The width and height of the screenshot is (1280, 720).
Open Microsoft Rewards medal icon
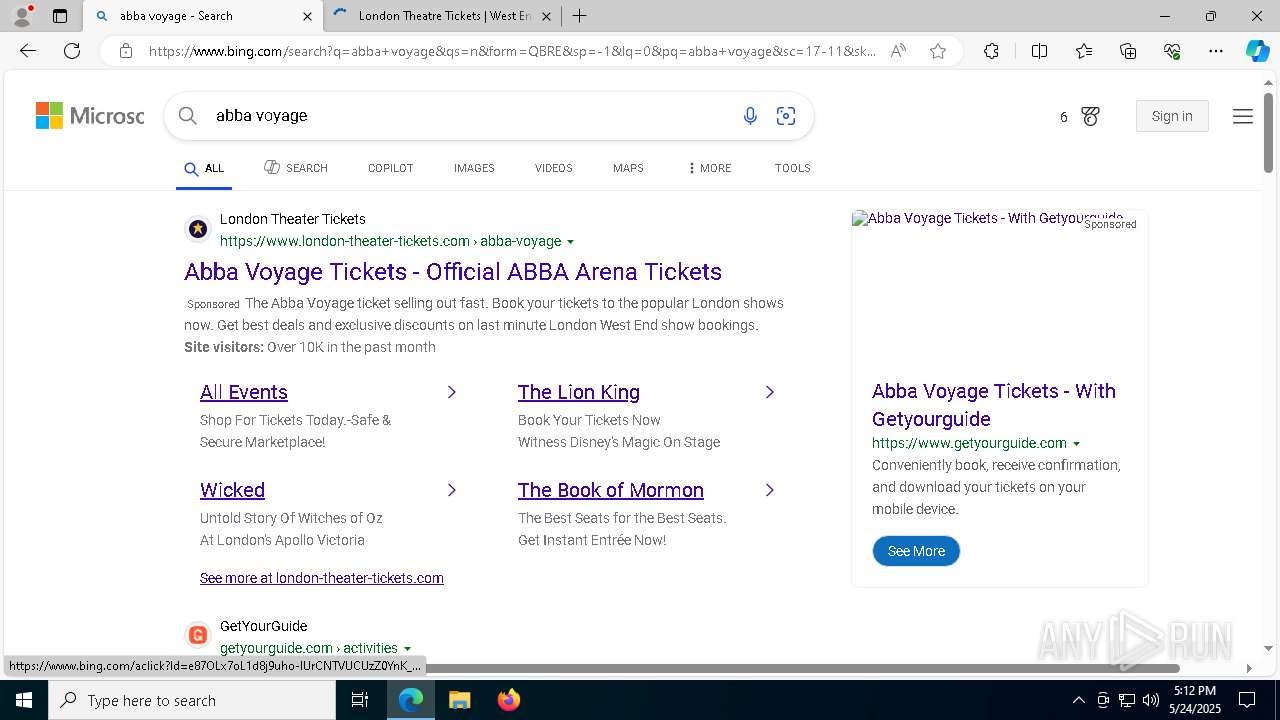click(1090, 116)
